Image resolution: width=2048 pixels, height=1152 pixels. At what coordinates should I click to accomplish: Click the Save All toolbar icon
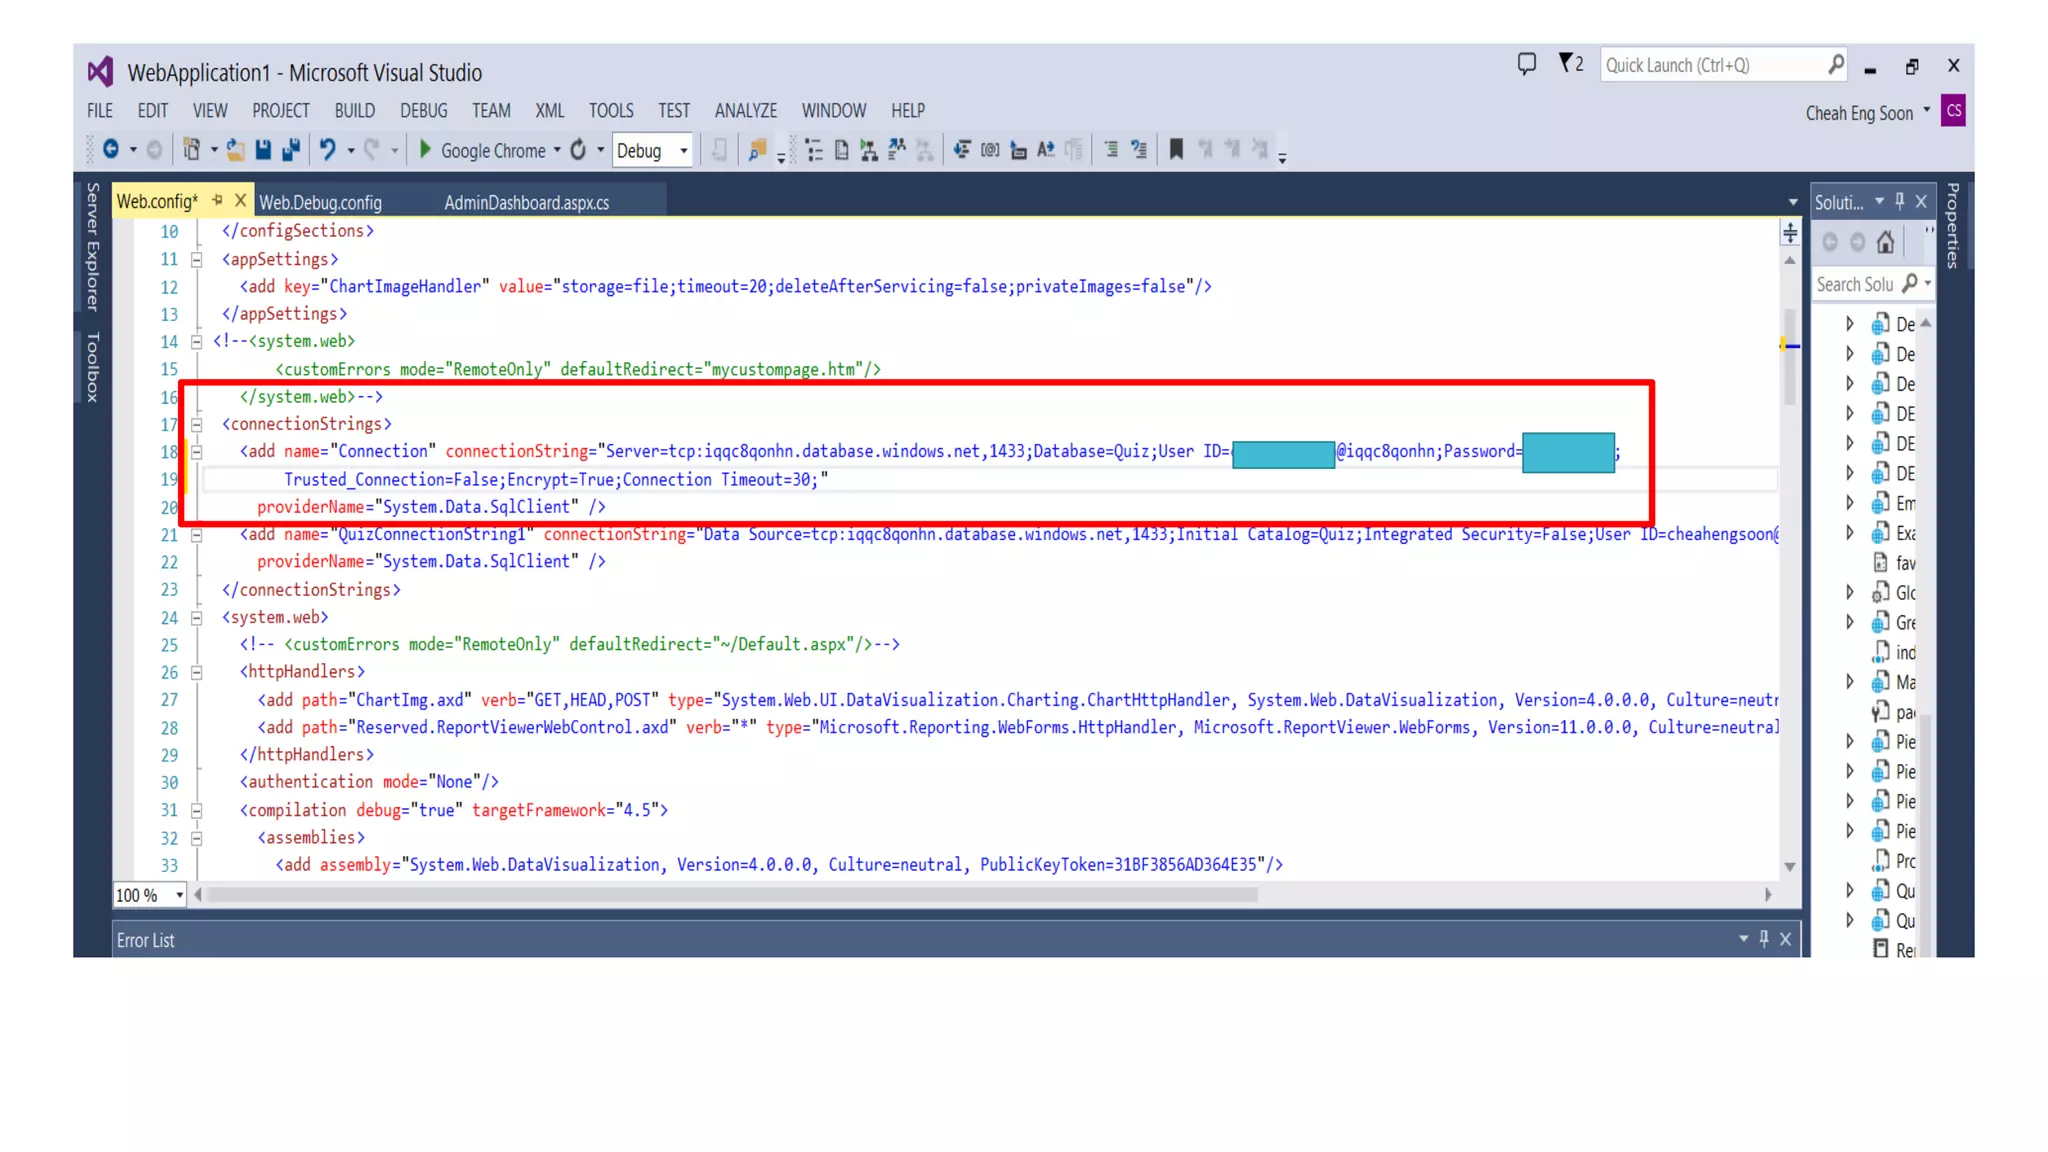pos(291,150)
